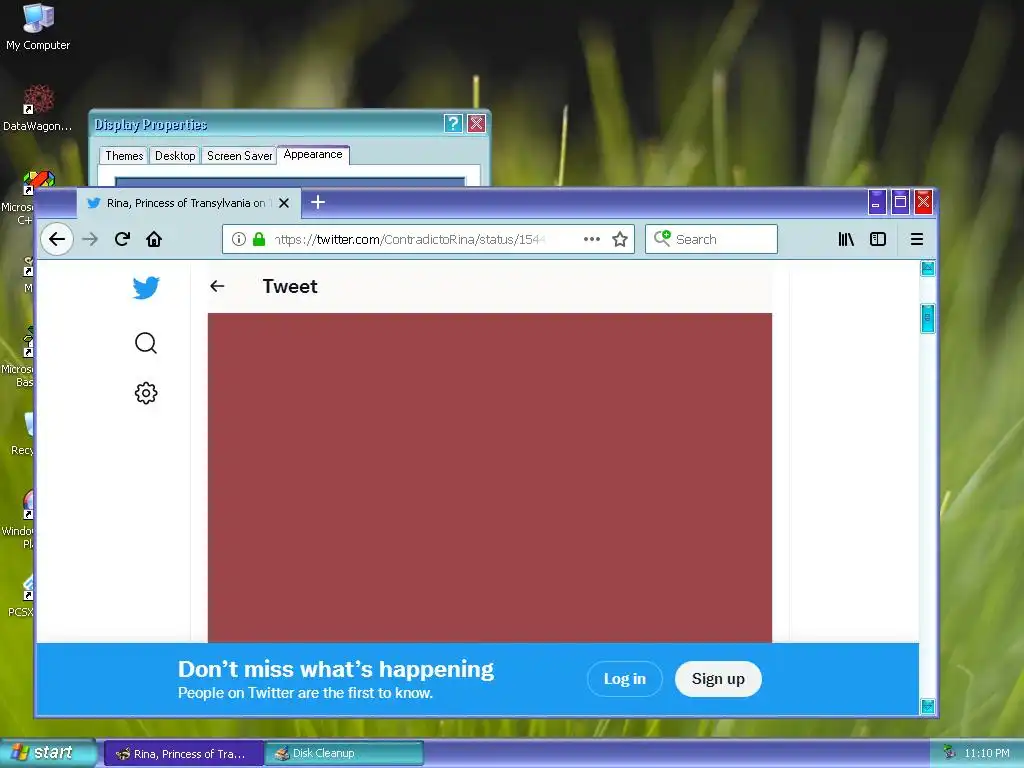Viewport: 1024px width, 768px height.
Task: Click the Tweet heading text
Action: pyautogui.click(x=290, y=286)
